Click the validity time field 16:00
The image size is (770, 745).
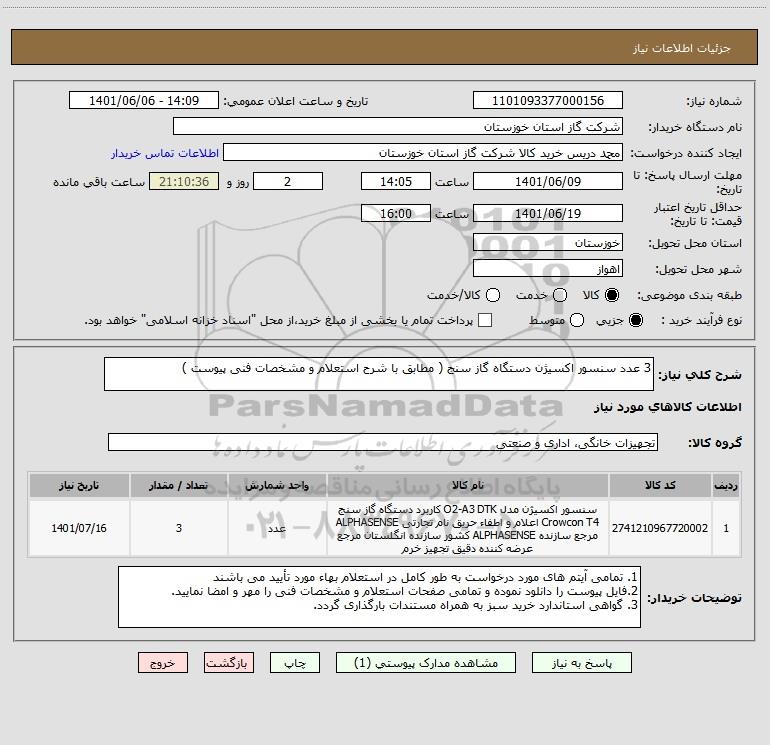coord(396,214)
